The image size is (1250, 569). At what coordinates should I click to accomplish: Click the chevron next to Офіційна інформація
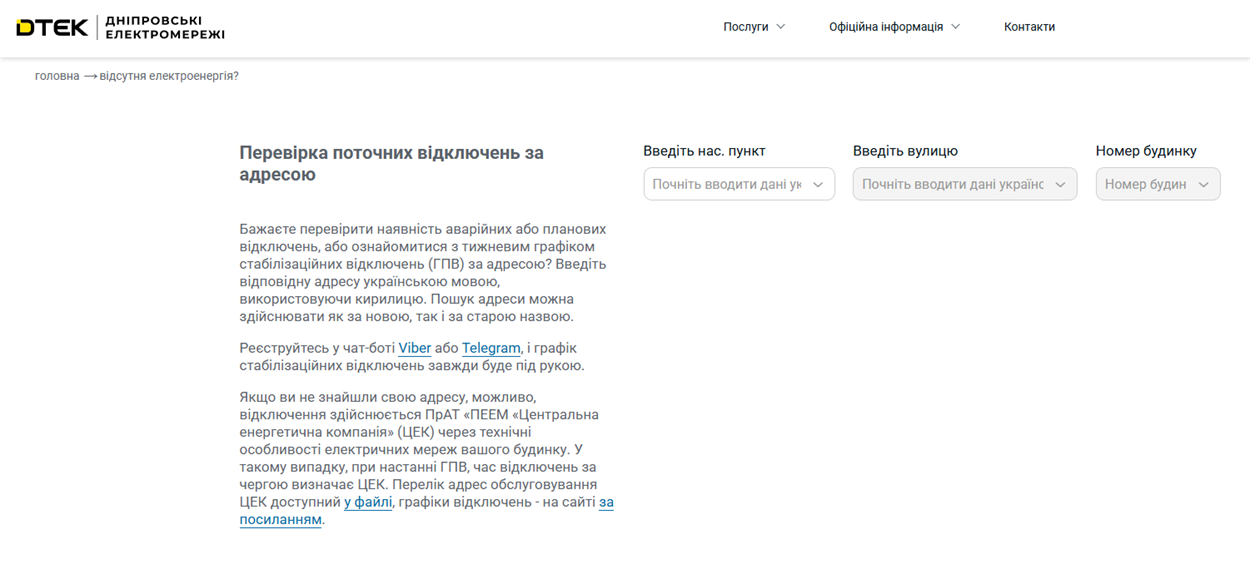click(x=955, y=27)
